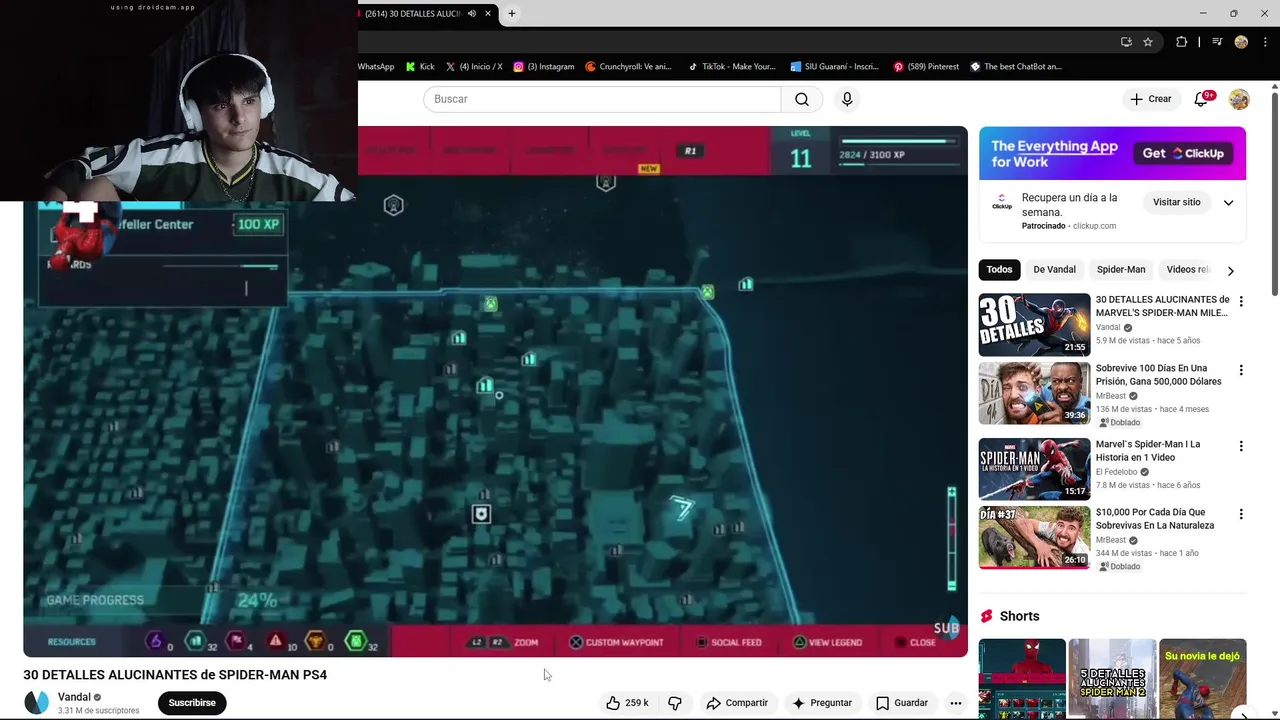The height and width of the screenshot is (720, 1280).
Task: Click install app icon in address bar
Action: [1126, 42]
